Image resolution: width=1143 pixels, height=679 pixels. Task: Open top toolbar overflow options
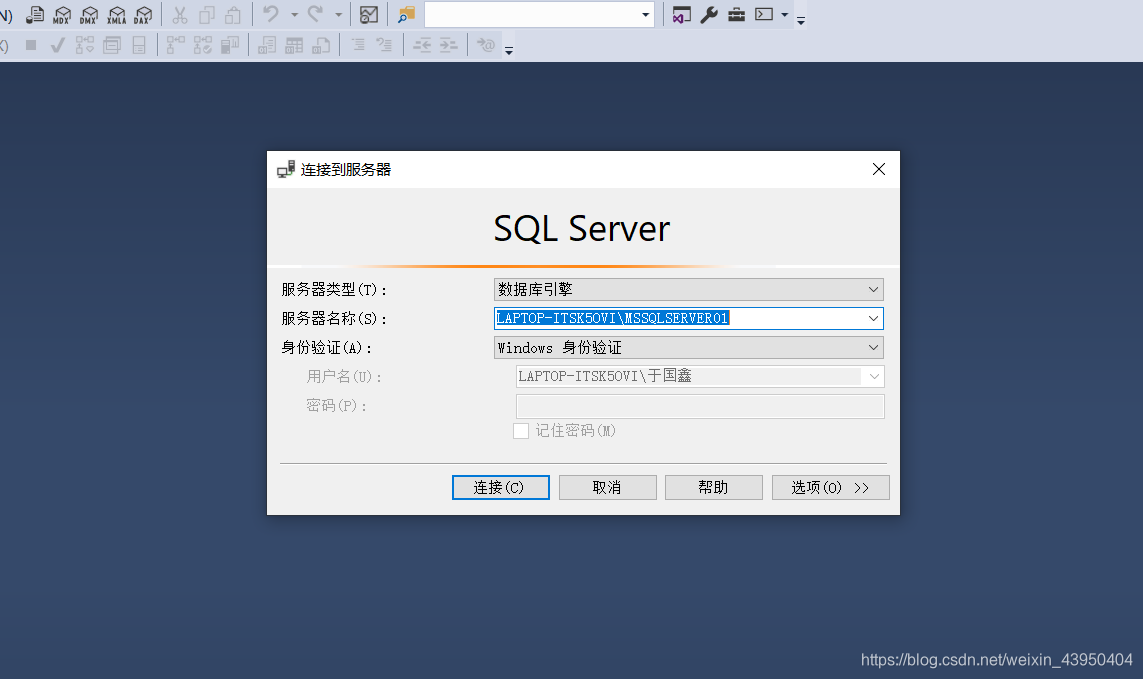pyautogui.click(x=800, y=21)
